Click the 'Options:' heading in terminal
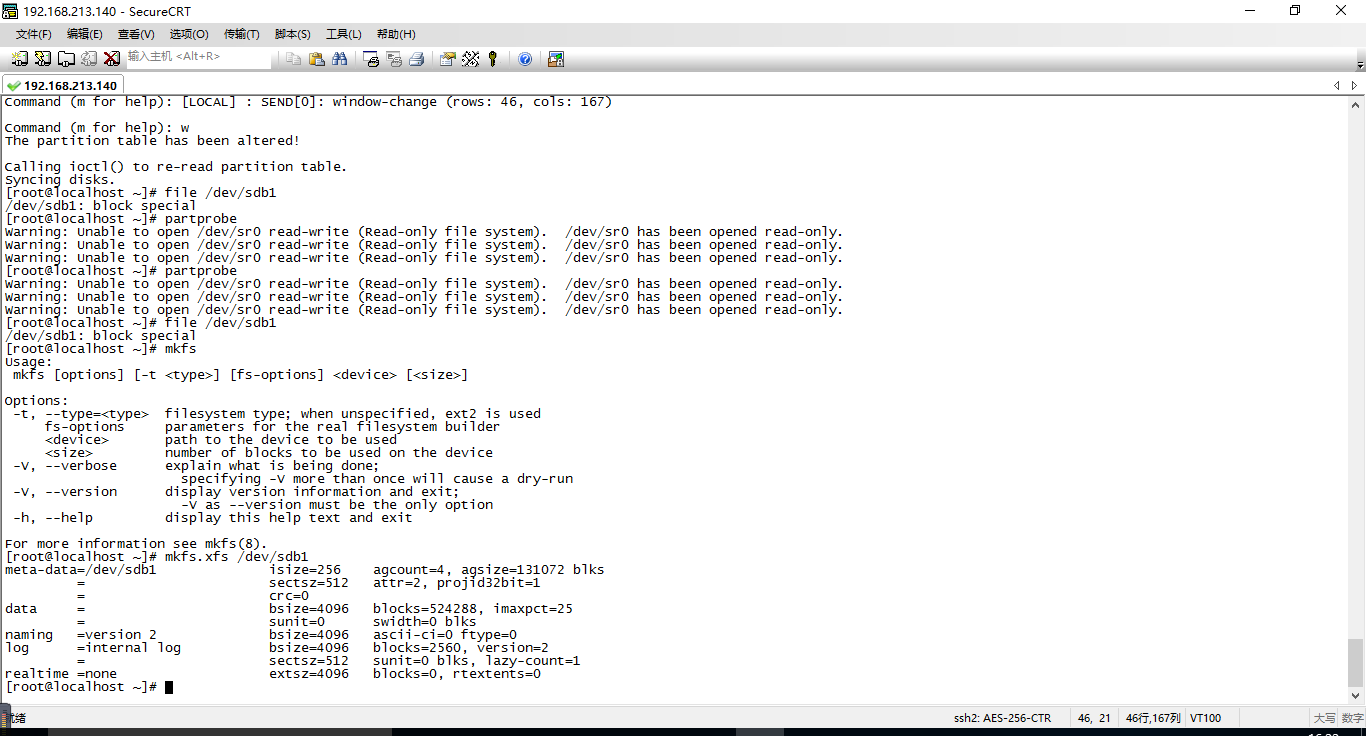 [x=36, y=401]
